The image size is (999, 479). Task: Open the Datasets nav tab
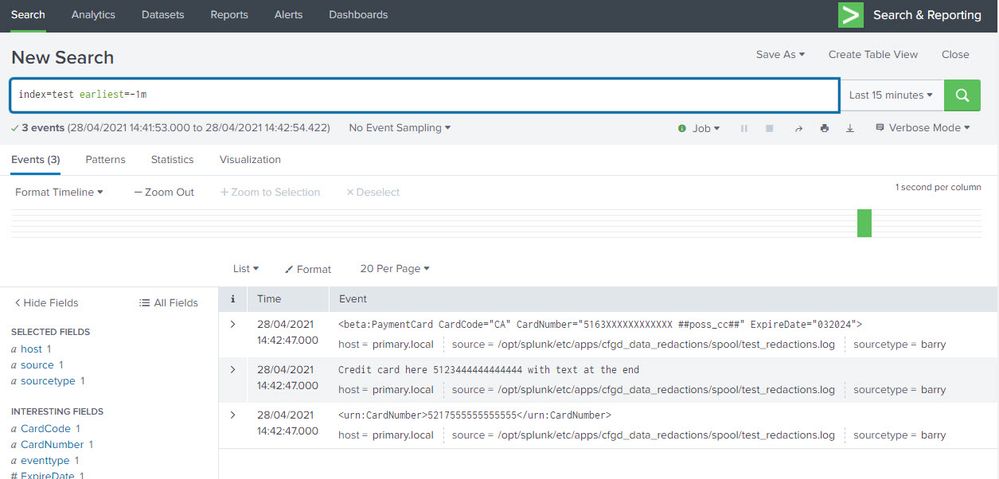tap(162, 15)
